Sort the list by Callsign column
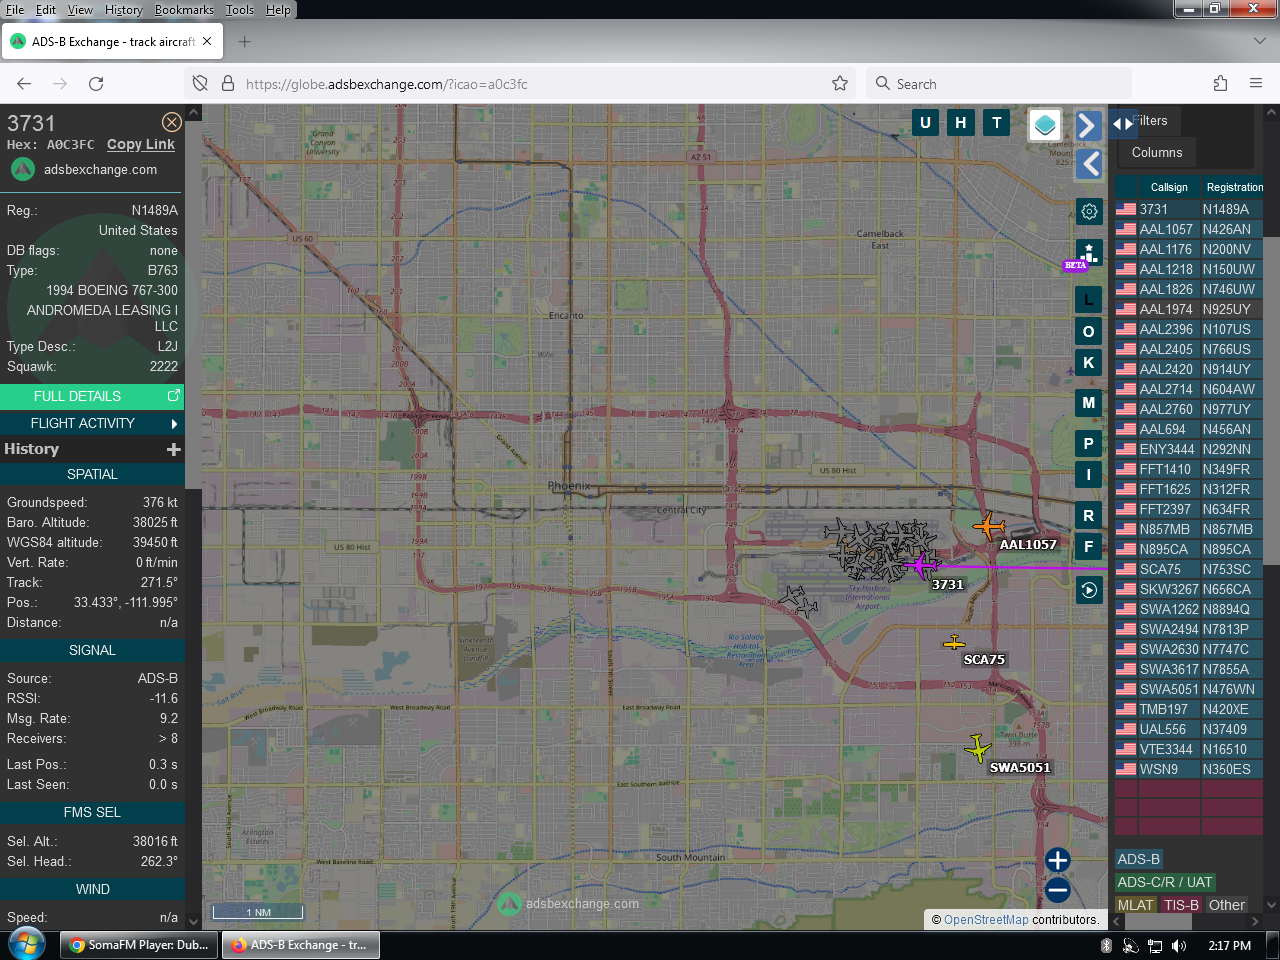Image resolution: width=1280 pixels, height=960 pixels. click(x=1169, y=187)
